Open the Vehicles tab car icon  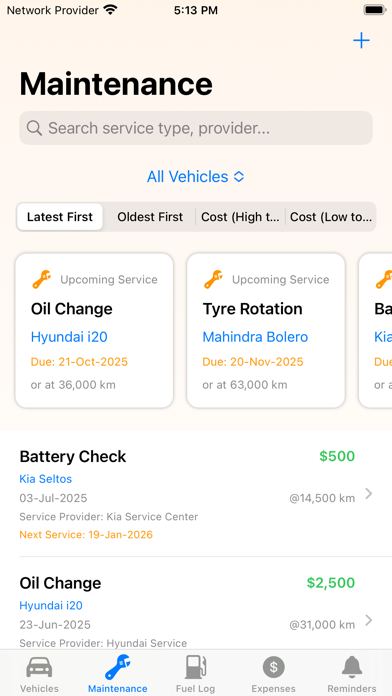39,667
